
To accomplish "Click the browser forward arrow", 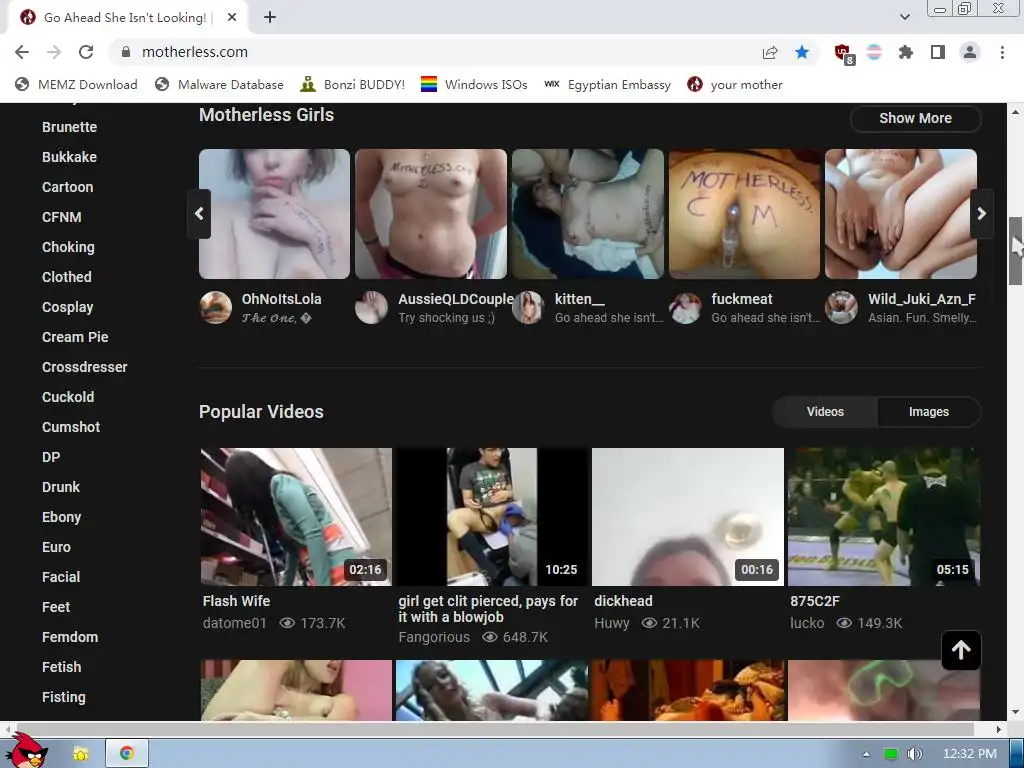I will (54, 52).
